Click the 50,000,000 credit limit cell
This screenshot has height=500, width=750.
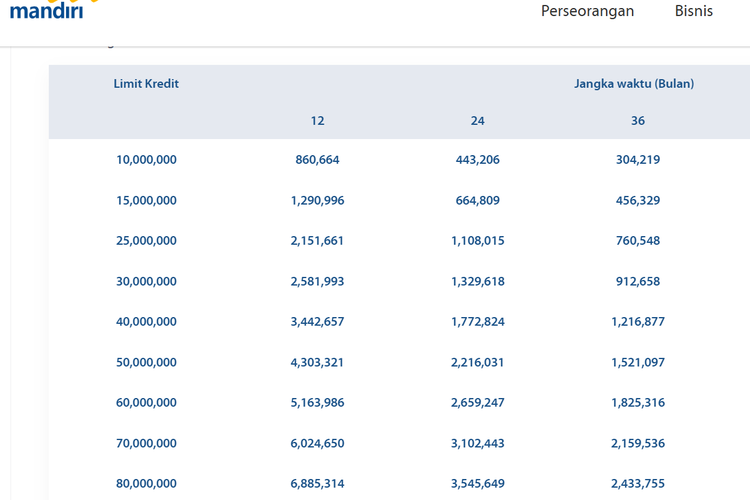click(146, 362)
